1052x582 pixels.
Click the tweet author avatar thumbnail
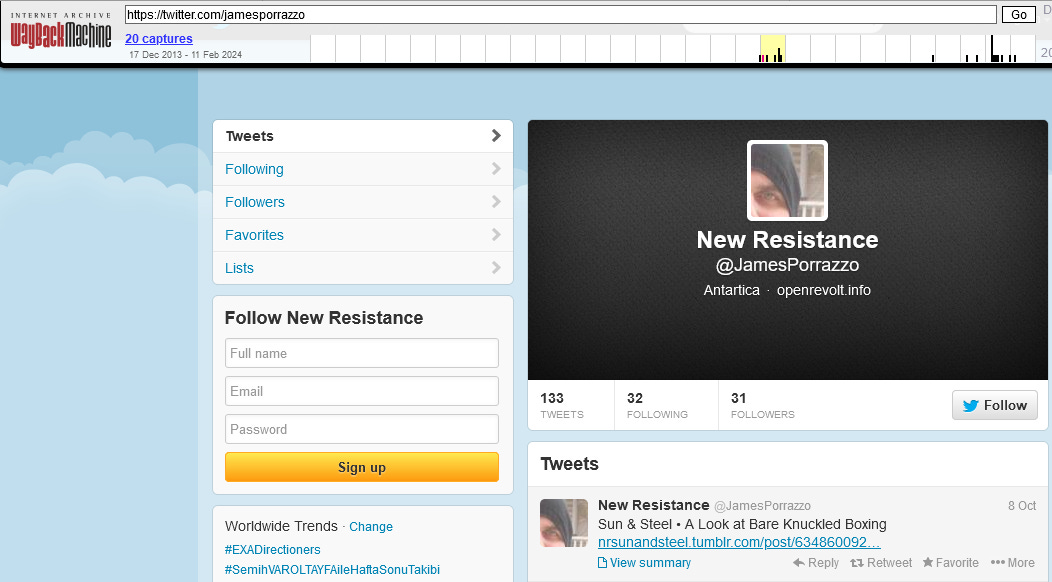click(564, 523)
